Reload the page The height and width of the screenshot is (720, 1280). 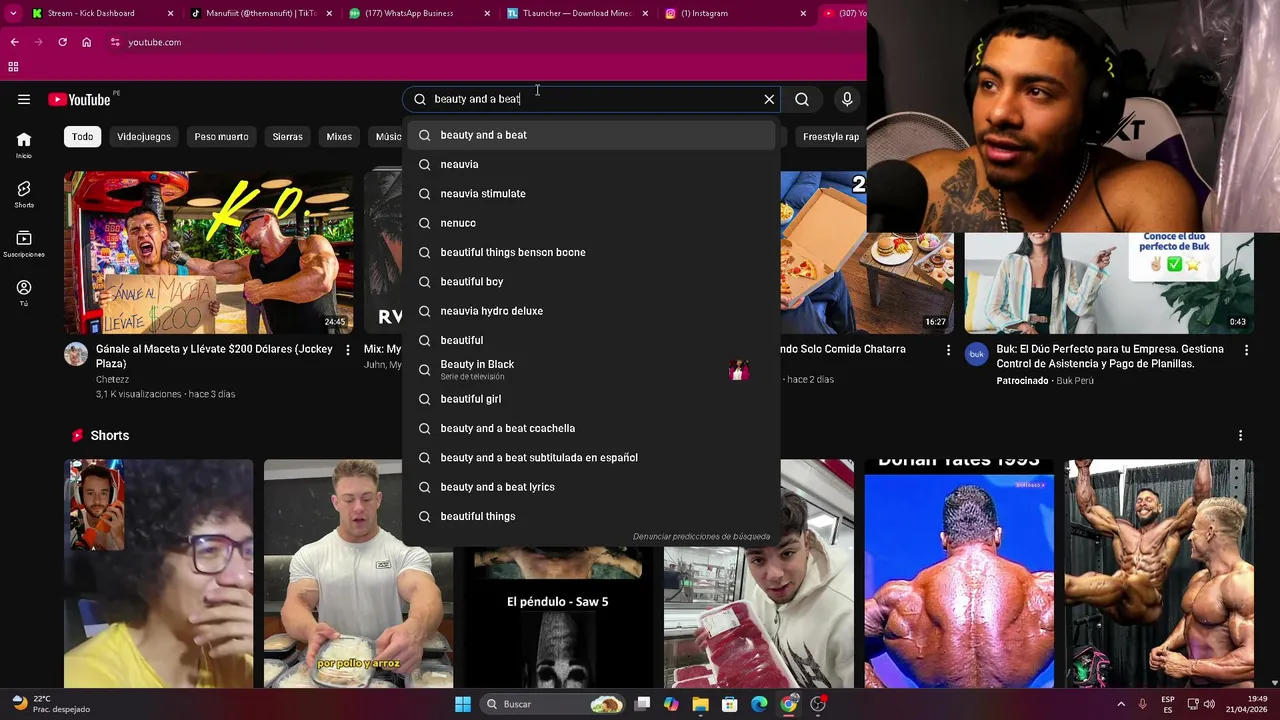pos(62,42)
